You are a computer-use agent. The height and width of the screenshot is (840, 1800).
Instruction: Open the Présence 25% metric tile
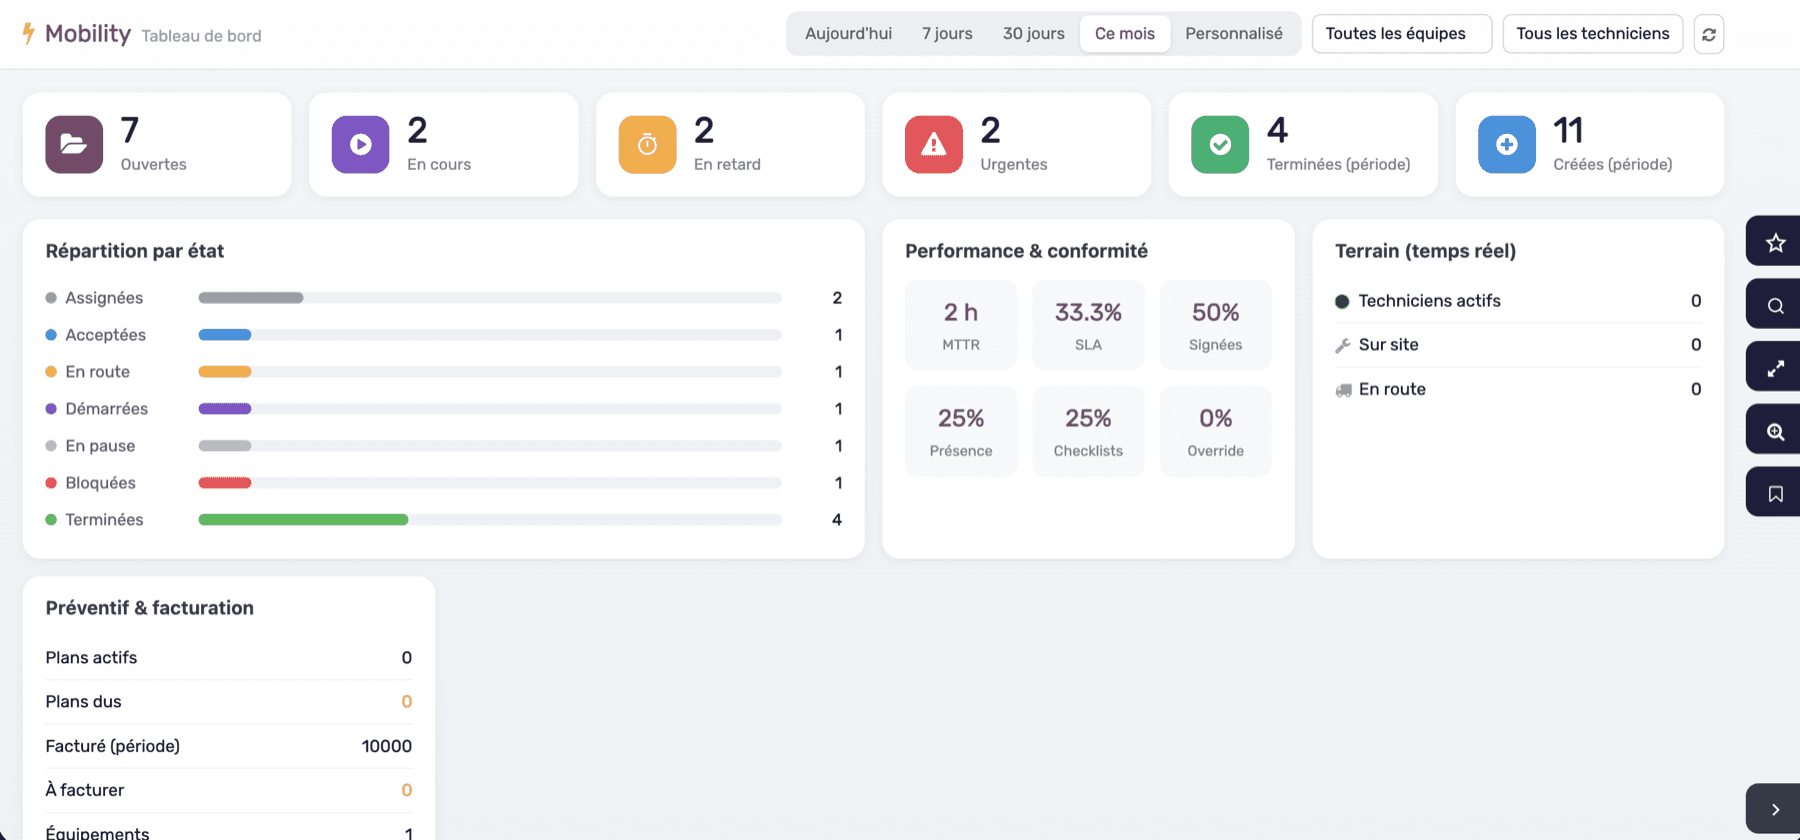(x=961, y=431)
